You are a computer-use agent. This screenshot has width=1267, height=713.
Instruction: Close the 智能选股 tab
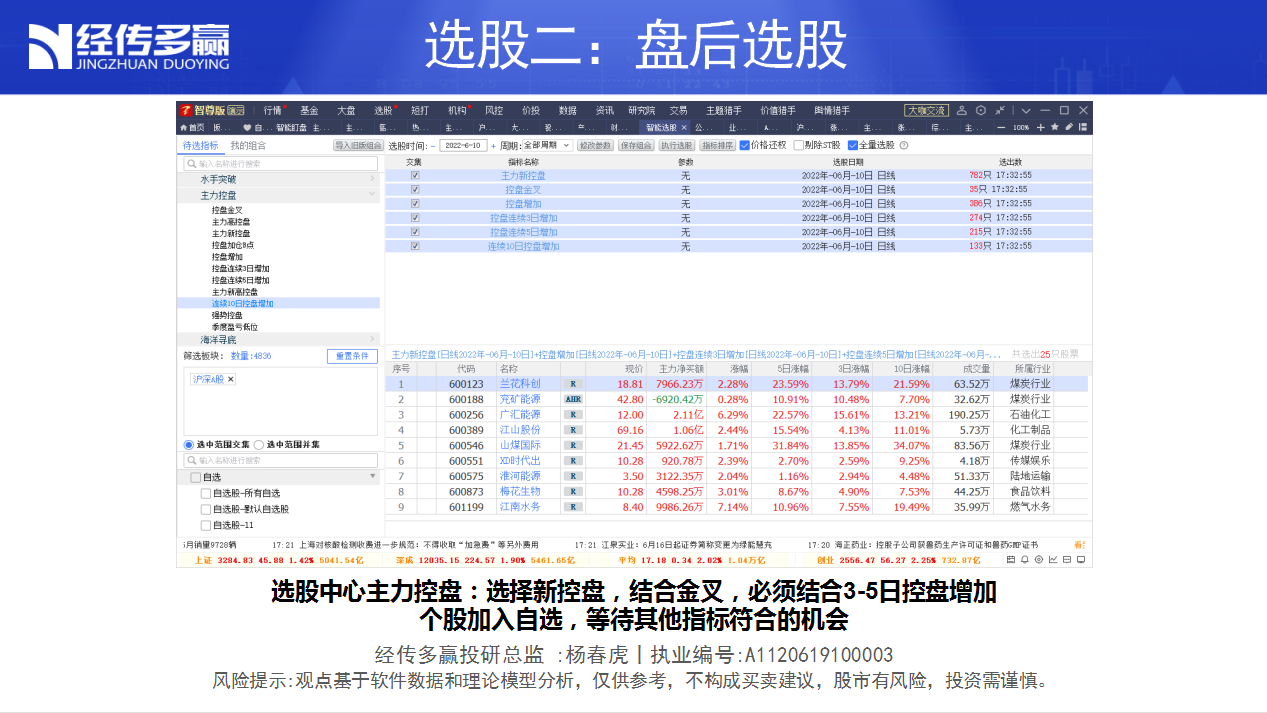pos(684,128)
